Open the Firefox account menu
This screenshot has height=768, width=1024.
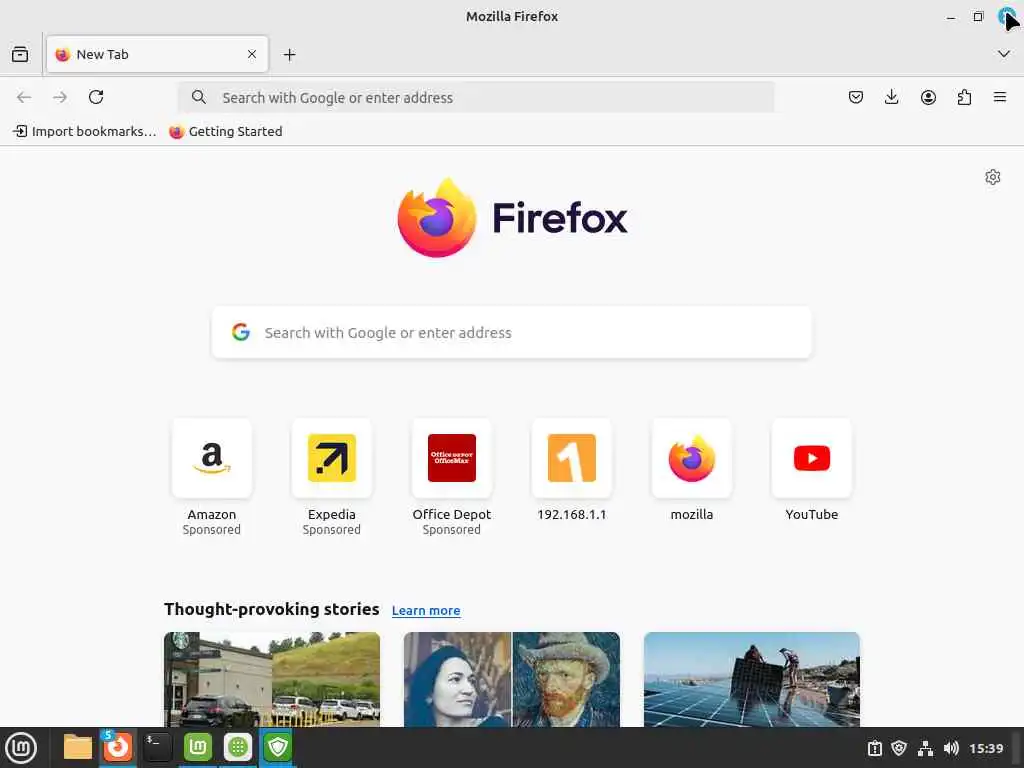tap(928, 97)
